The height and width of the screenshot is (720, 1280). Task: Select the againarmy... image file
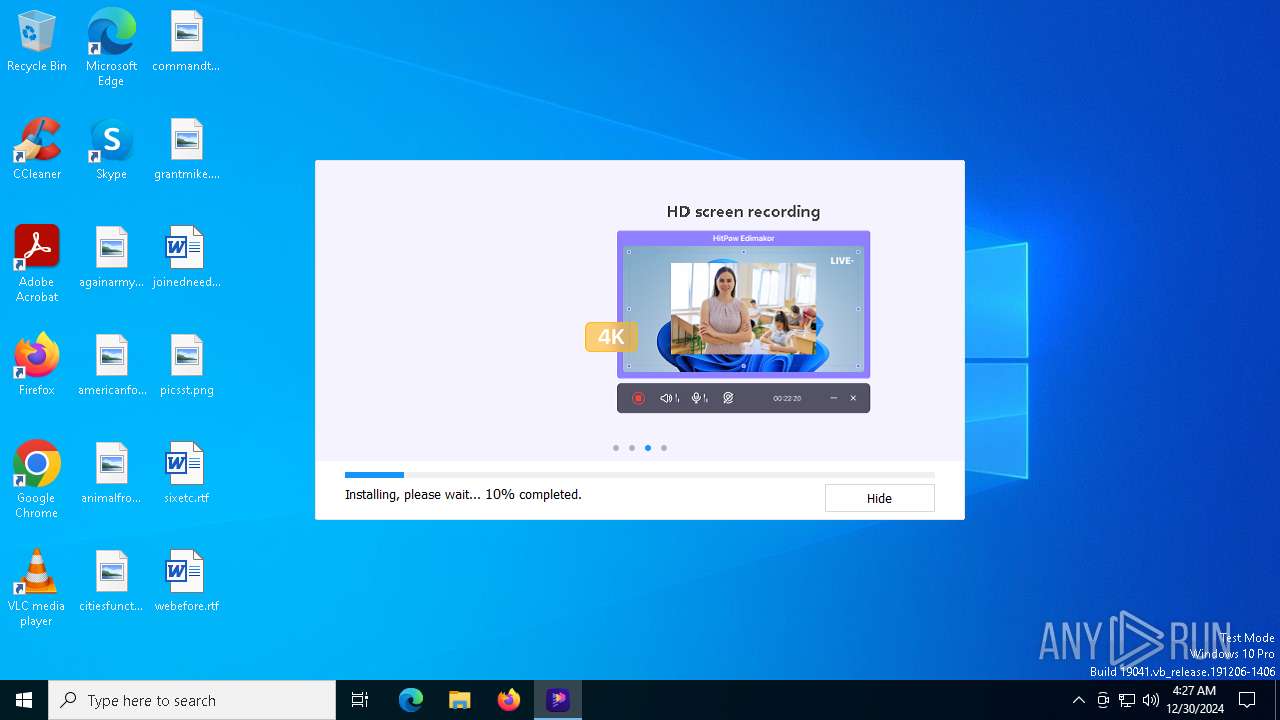pos(111,258)
